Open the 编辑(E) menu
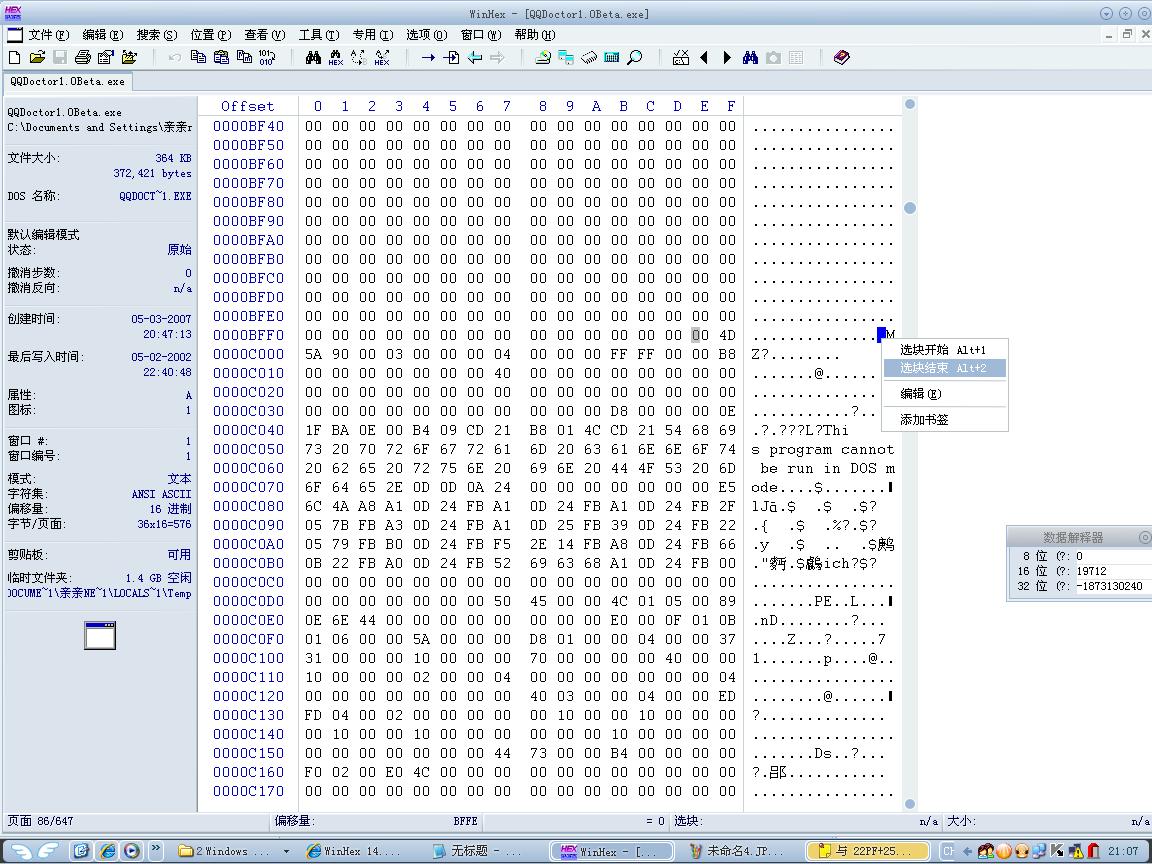 pos(103,35)
